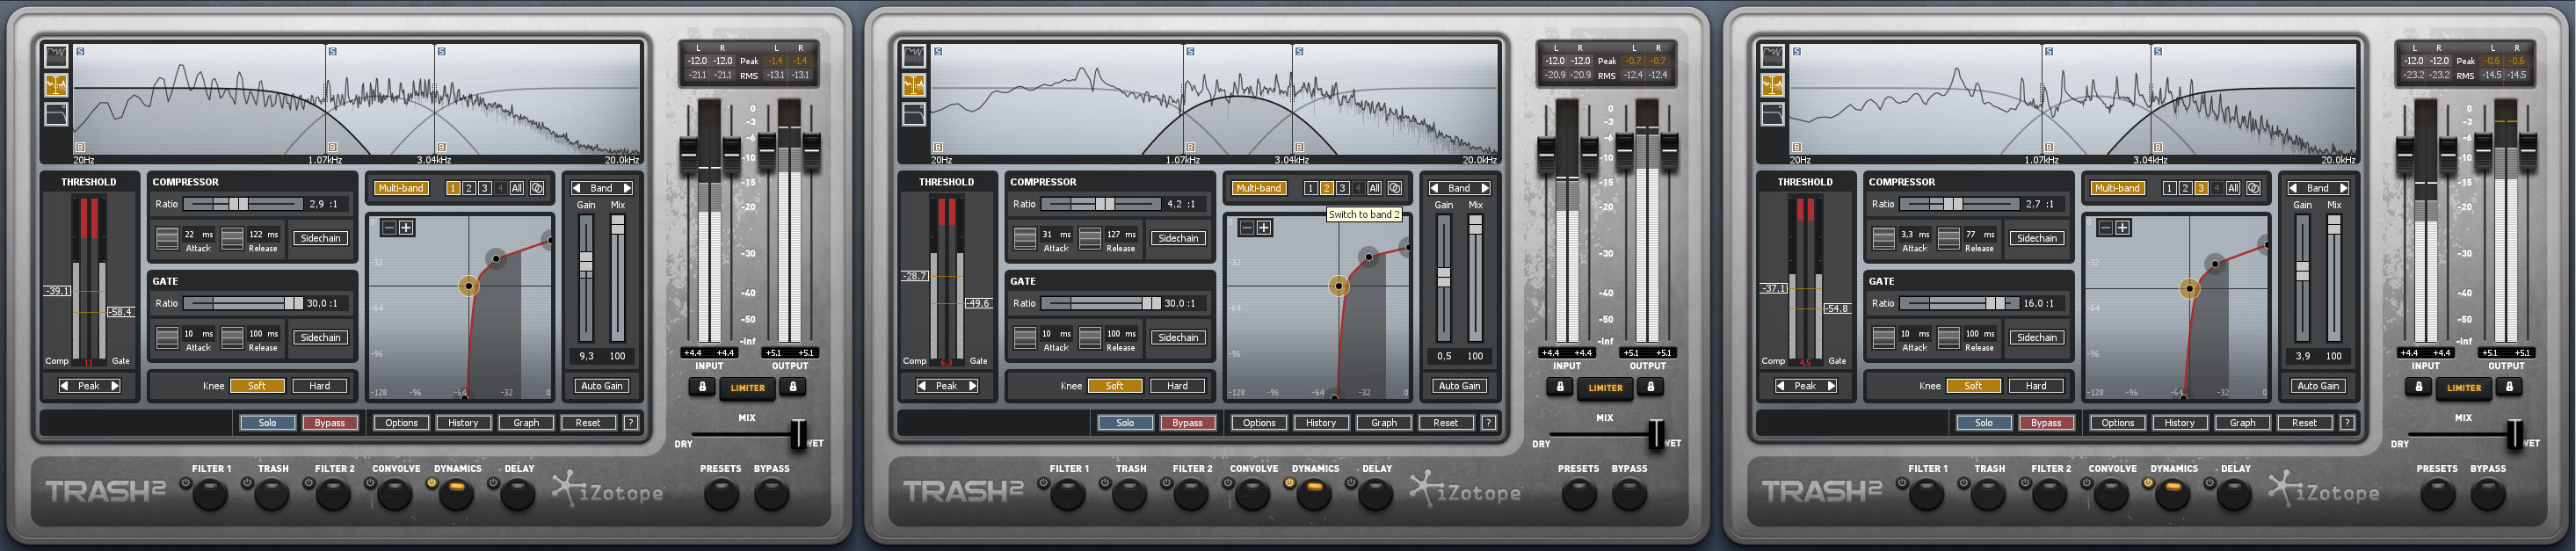Zoom out graph with minus icon, right window
This screenshot has height=551, width=2576.
pyautogui.click(x=2105, y=228)
